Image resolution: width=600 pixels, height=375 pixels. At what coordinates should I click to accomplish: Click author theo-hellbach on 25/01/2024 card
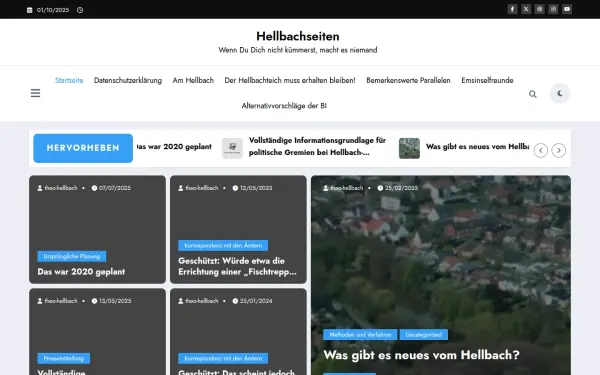pyautogui.click(x=202, y=301)
